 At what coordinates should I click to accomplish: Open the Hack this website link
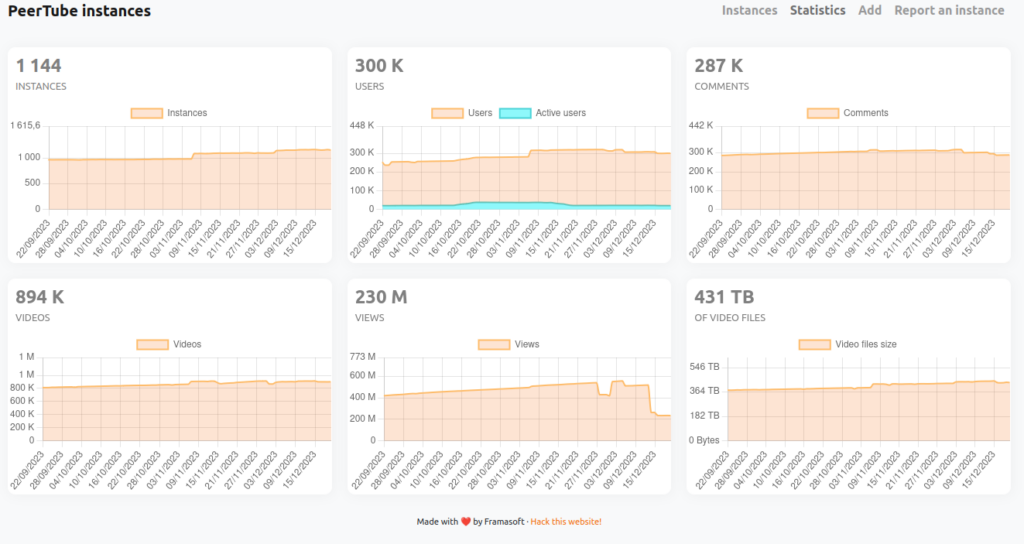[566, 522]
